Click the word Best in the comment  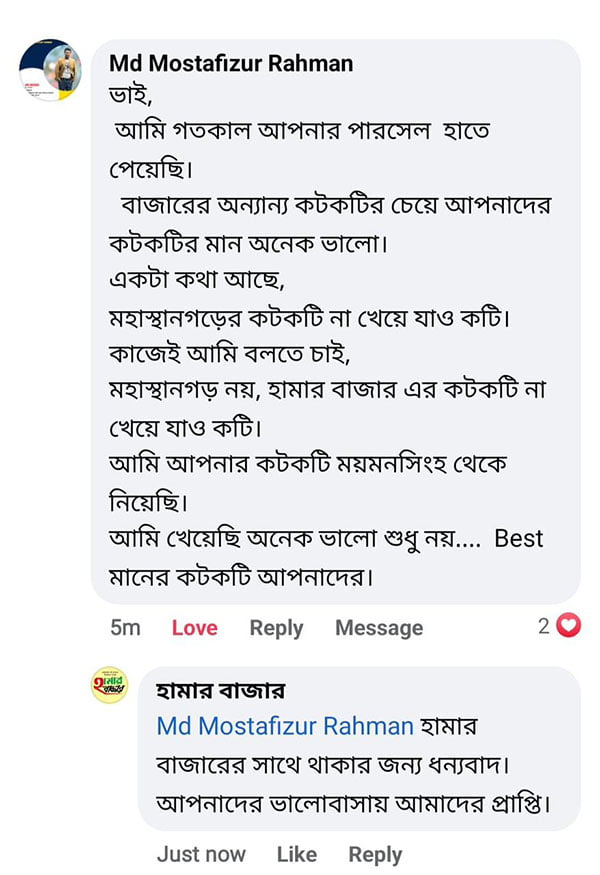(519, 539)
